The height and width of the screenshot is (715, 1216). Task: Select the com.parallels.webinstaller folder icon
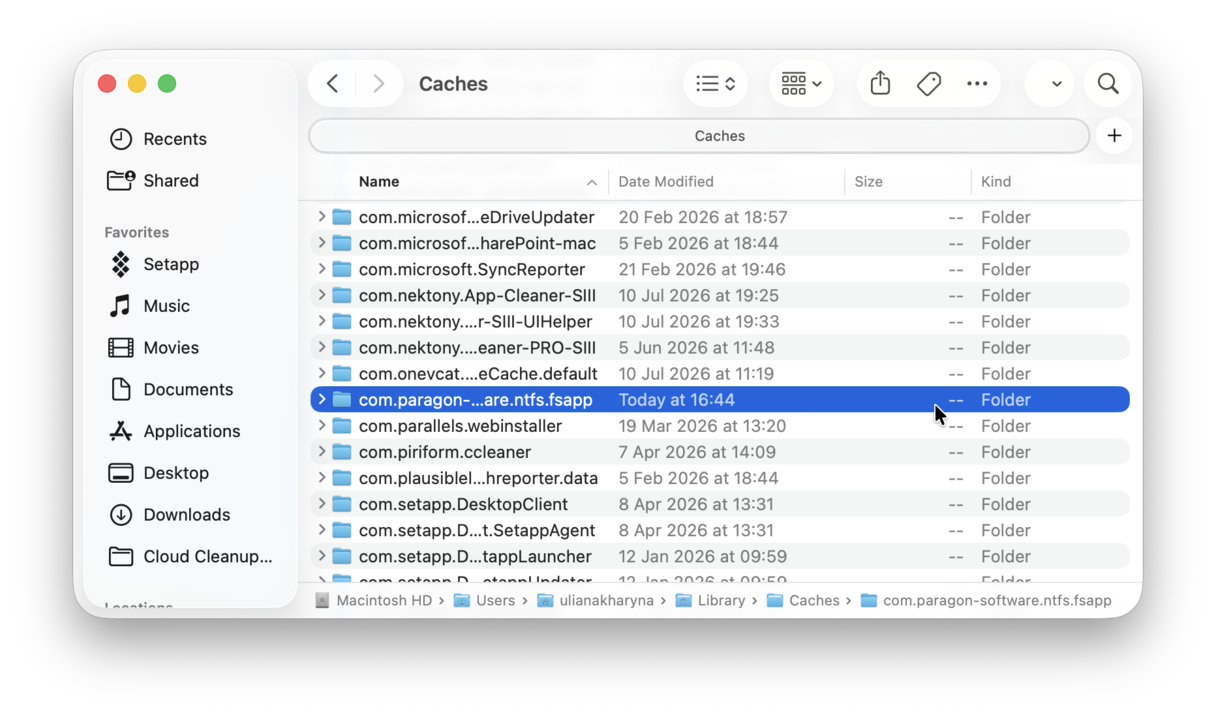(x=342, y=426)
